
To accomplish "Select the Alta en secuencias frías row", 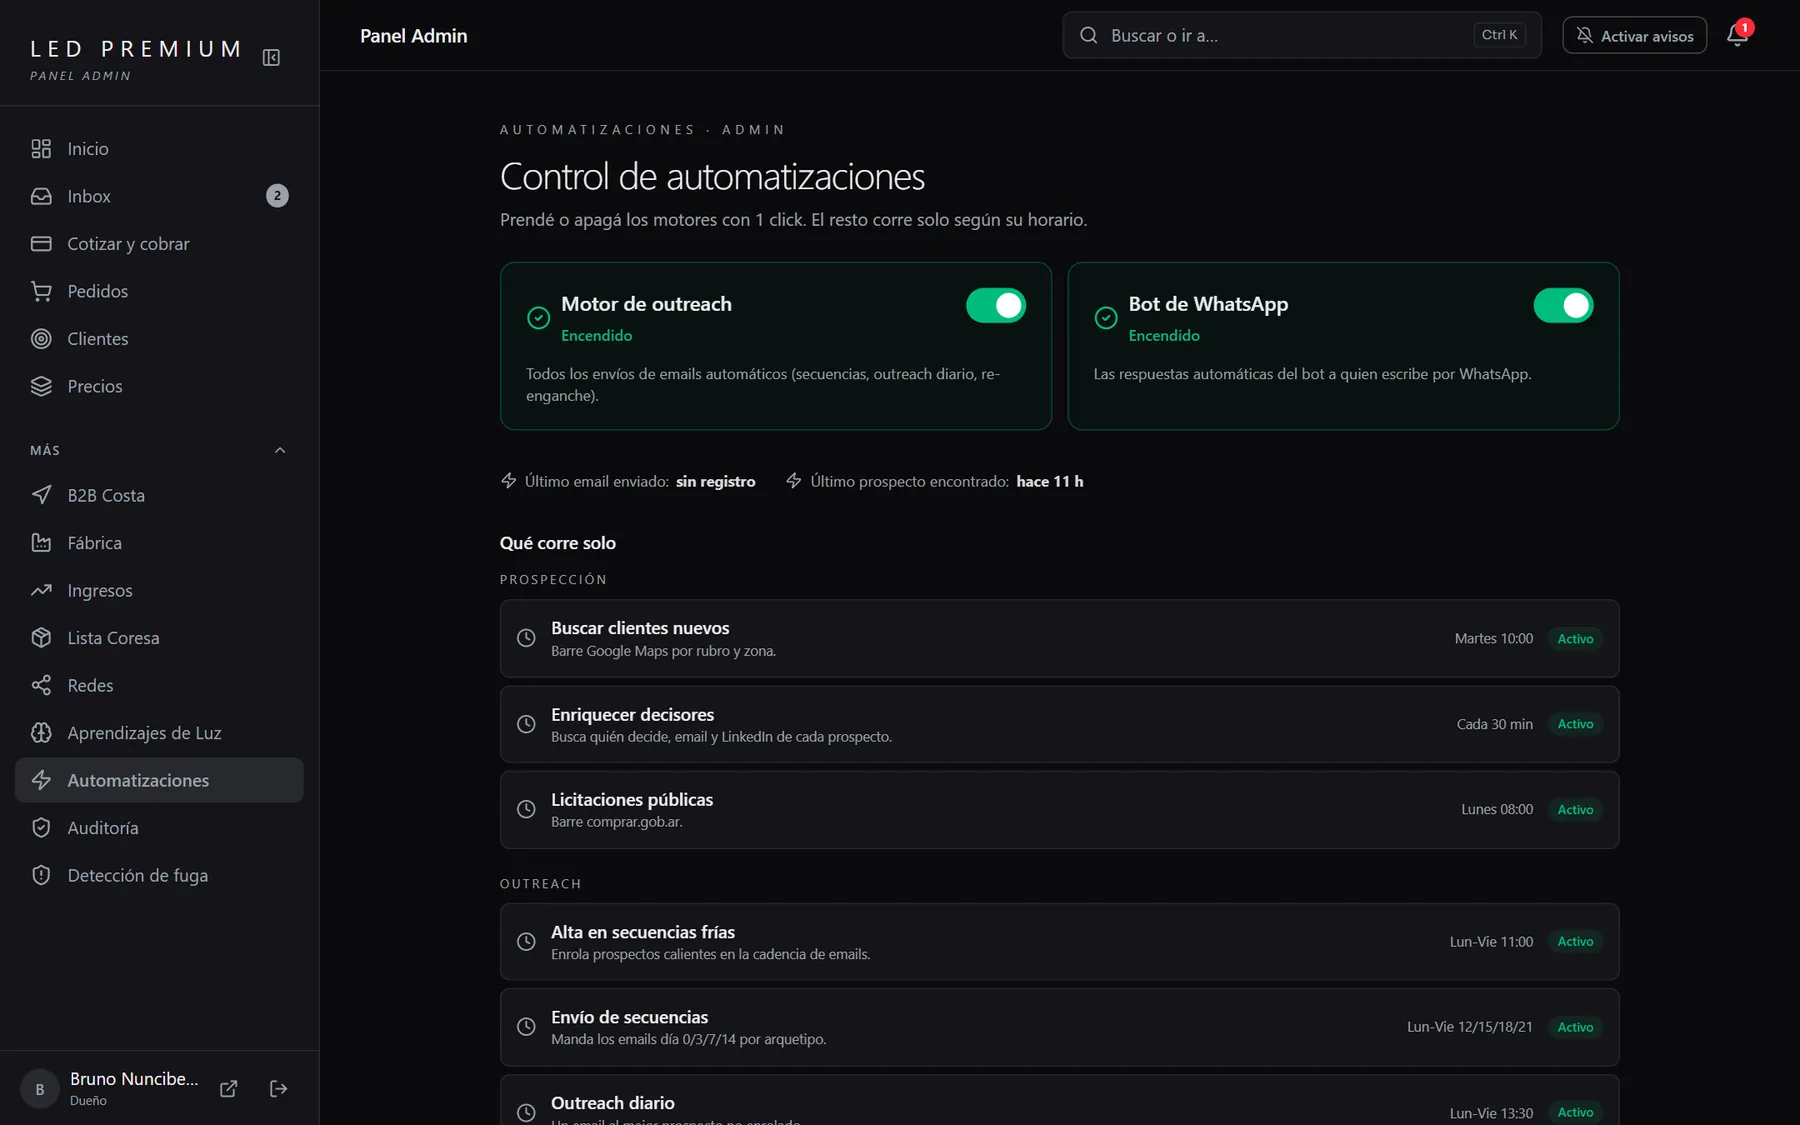I will (x=1059, y=942).
